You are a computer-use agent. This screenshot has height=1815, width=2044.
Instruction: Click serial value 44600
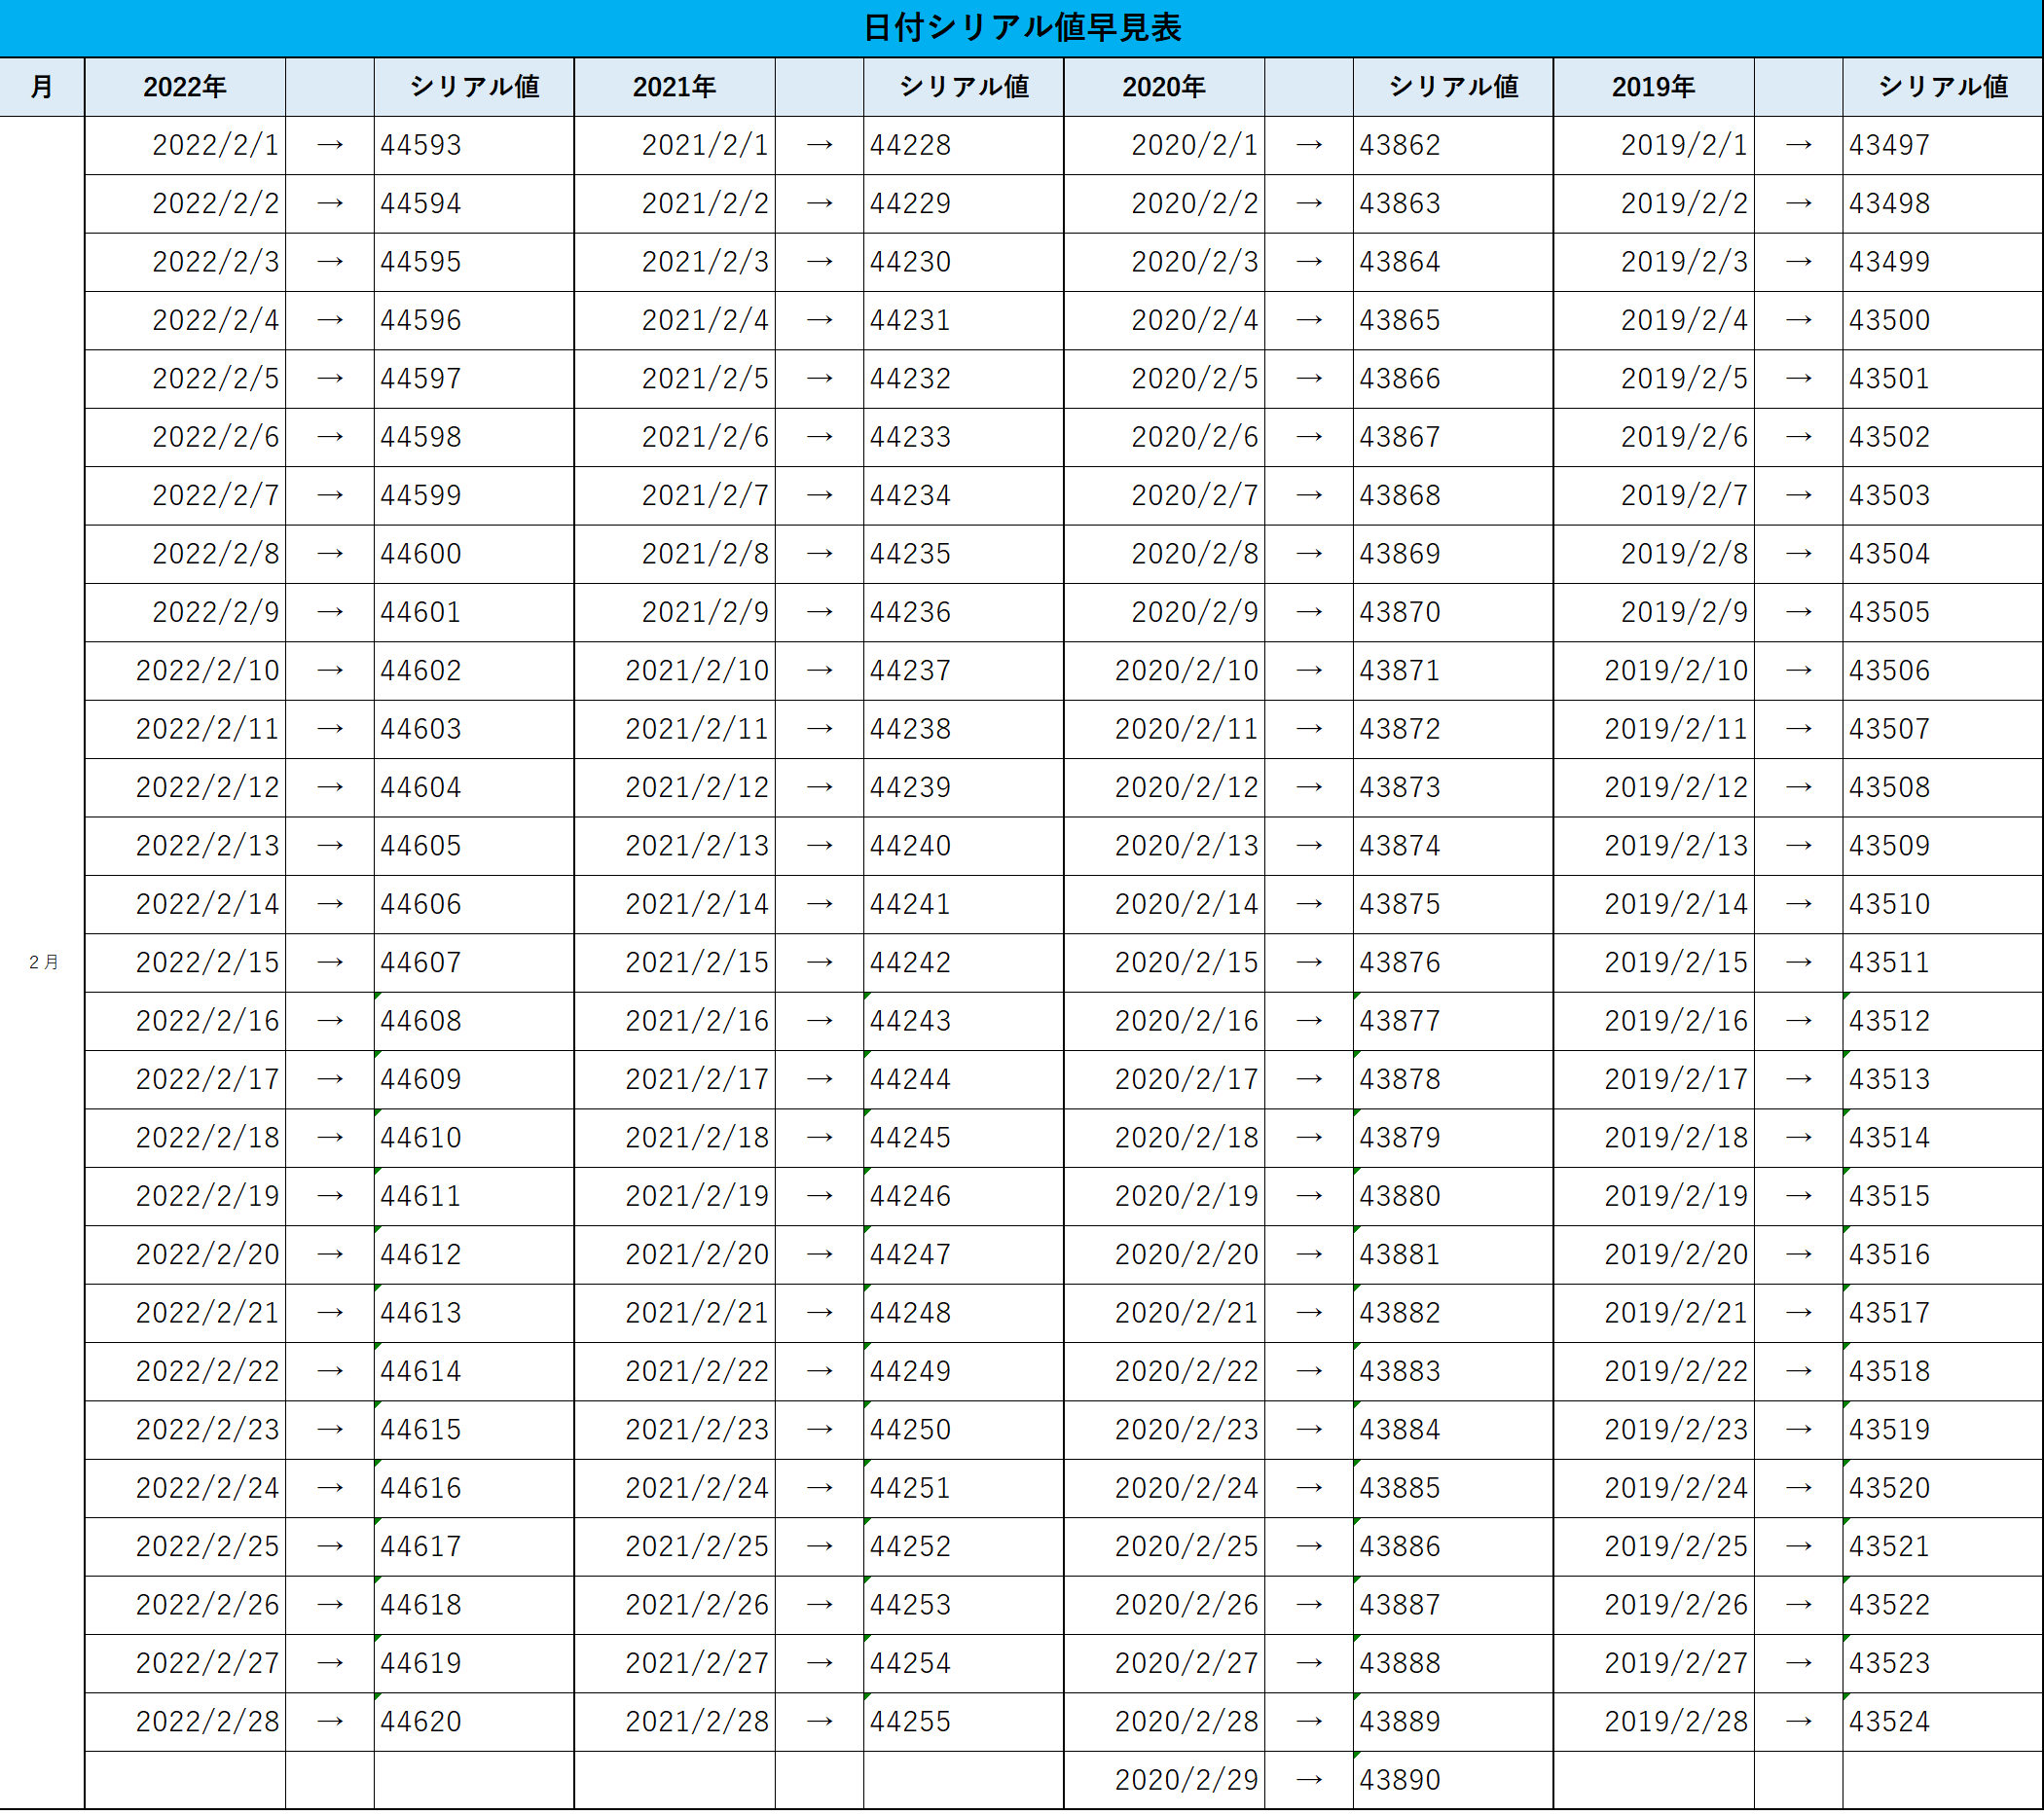[474, 554]
